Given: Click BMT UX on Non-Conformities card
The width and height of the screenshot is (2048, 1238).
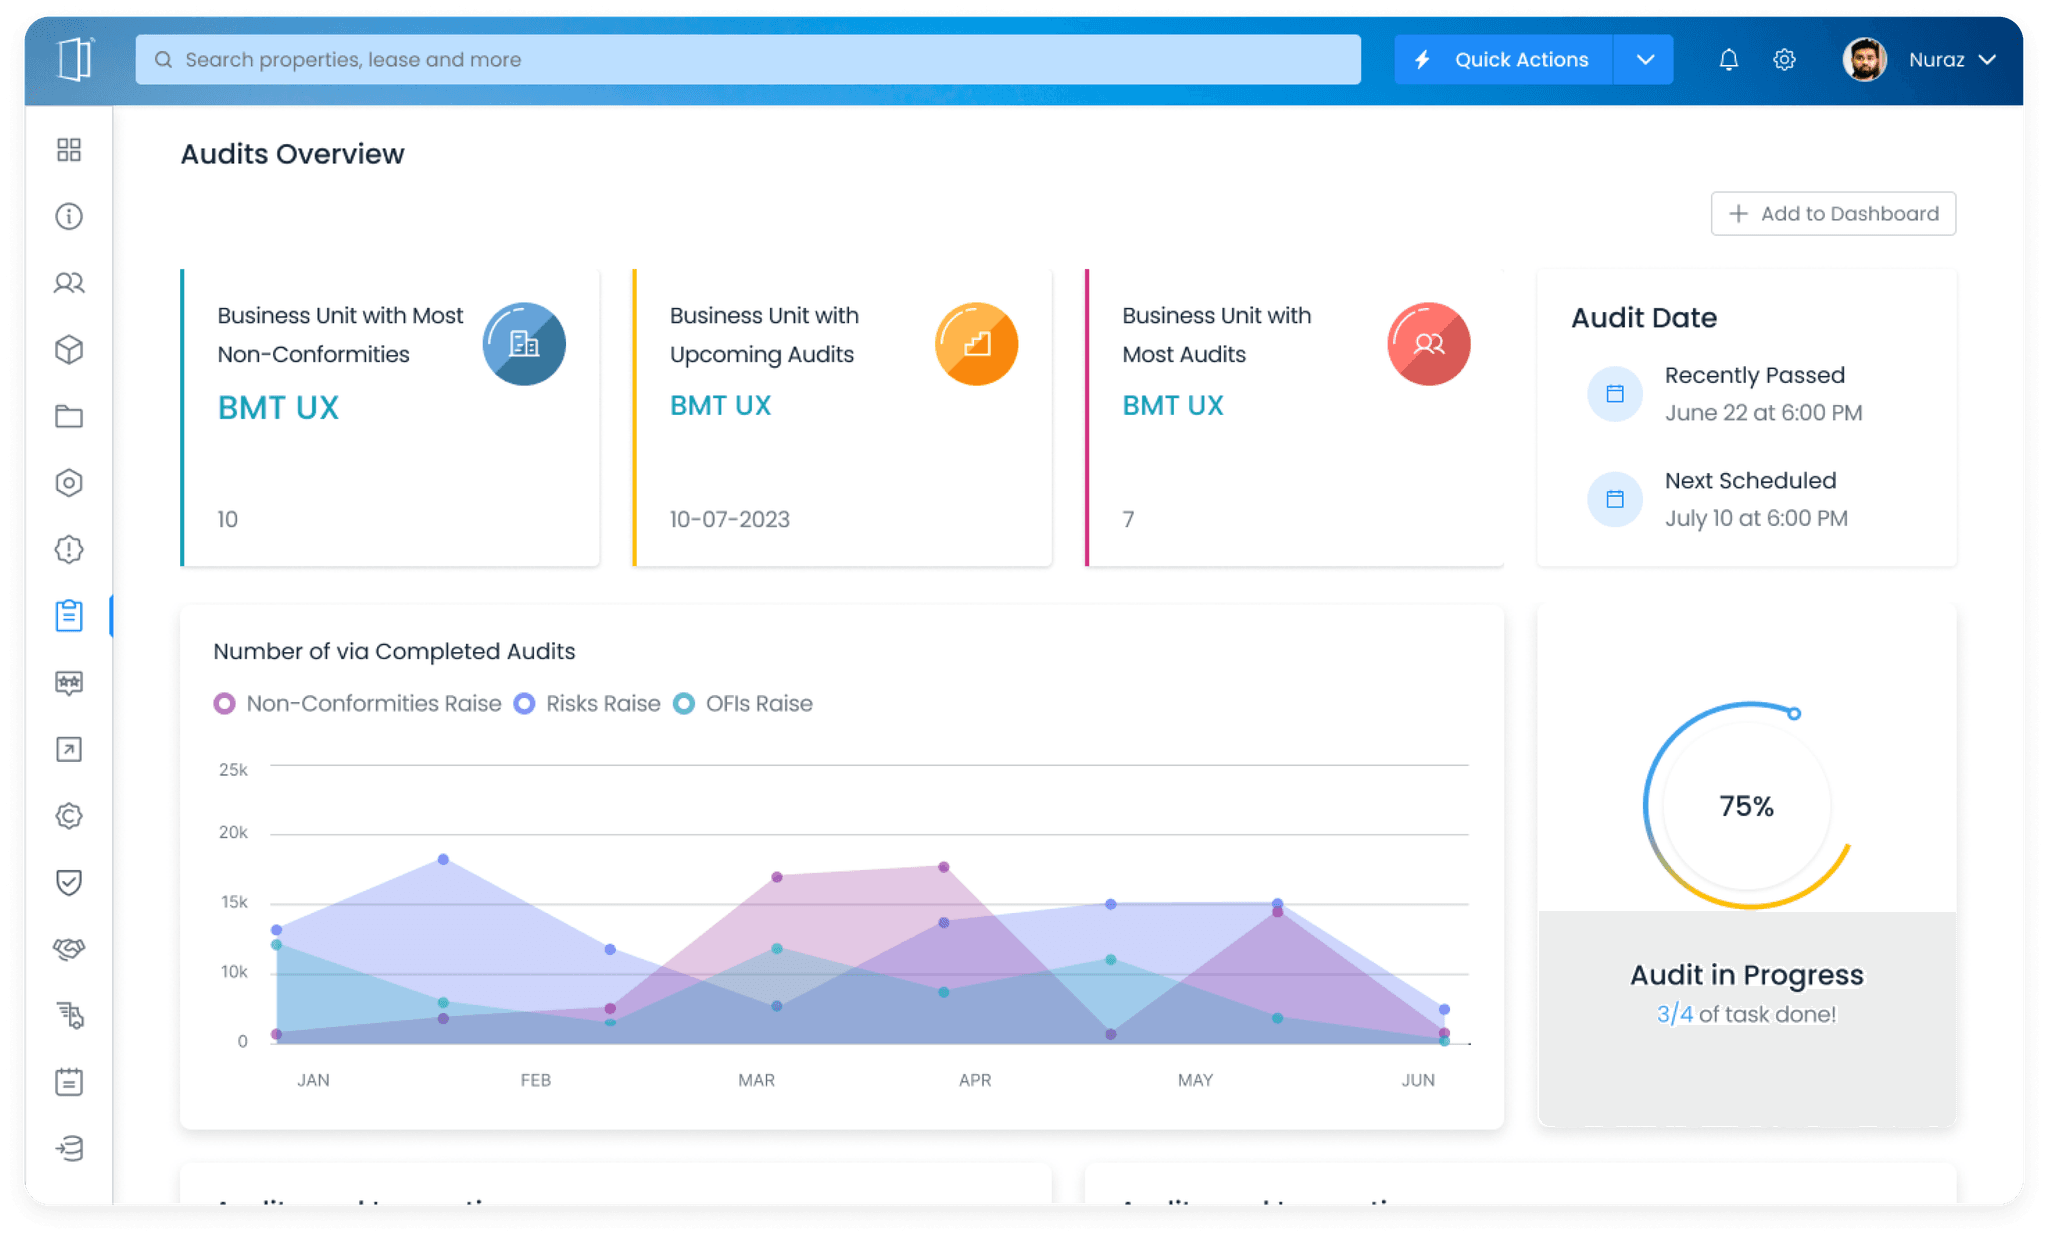Looking at the screenshot, I should 278,408.
